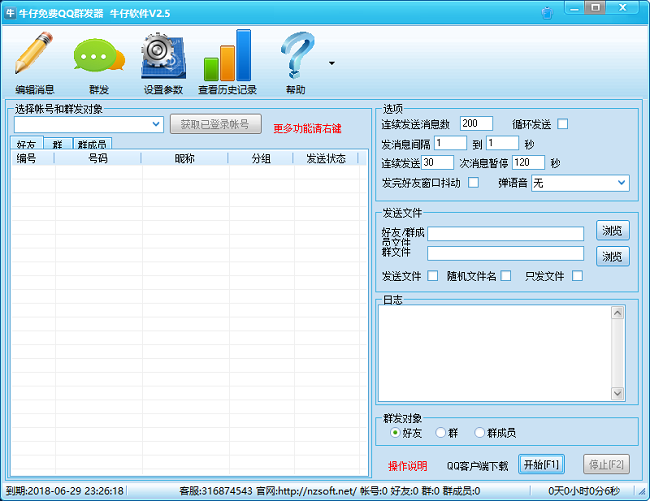This screenshot has height=501, width=650.
Task: Open the 操作说明 link
Action: click(x=407, y=465)
